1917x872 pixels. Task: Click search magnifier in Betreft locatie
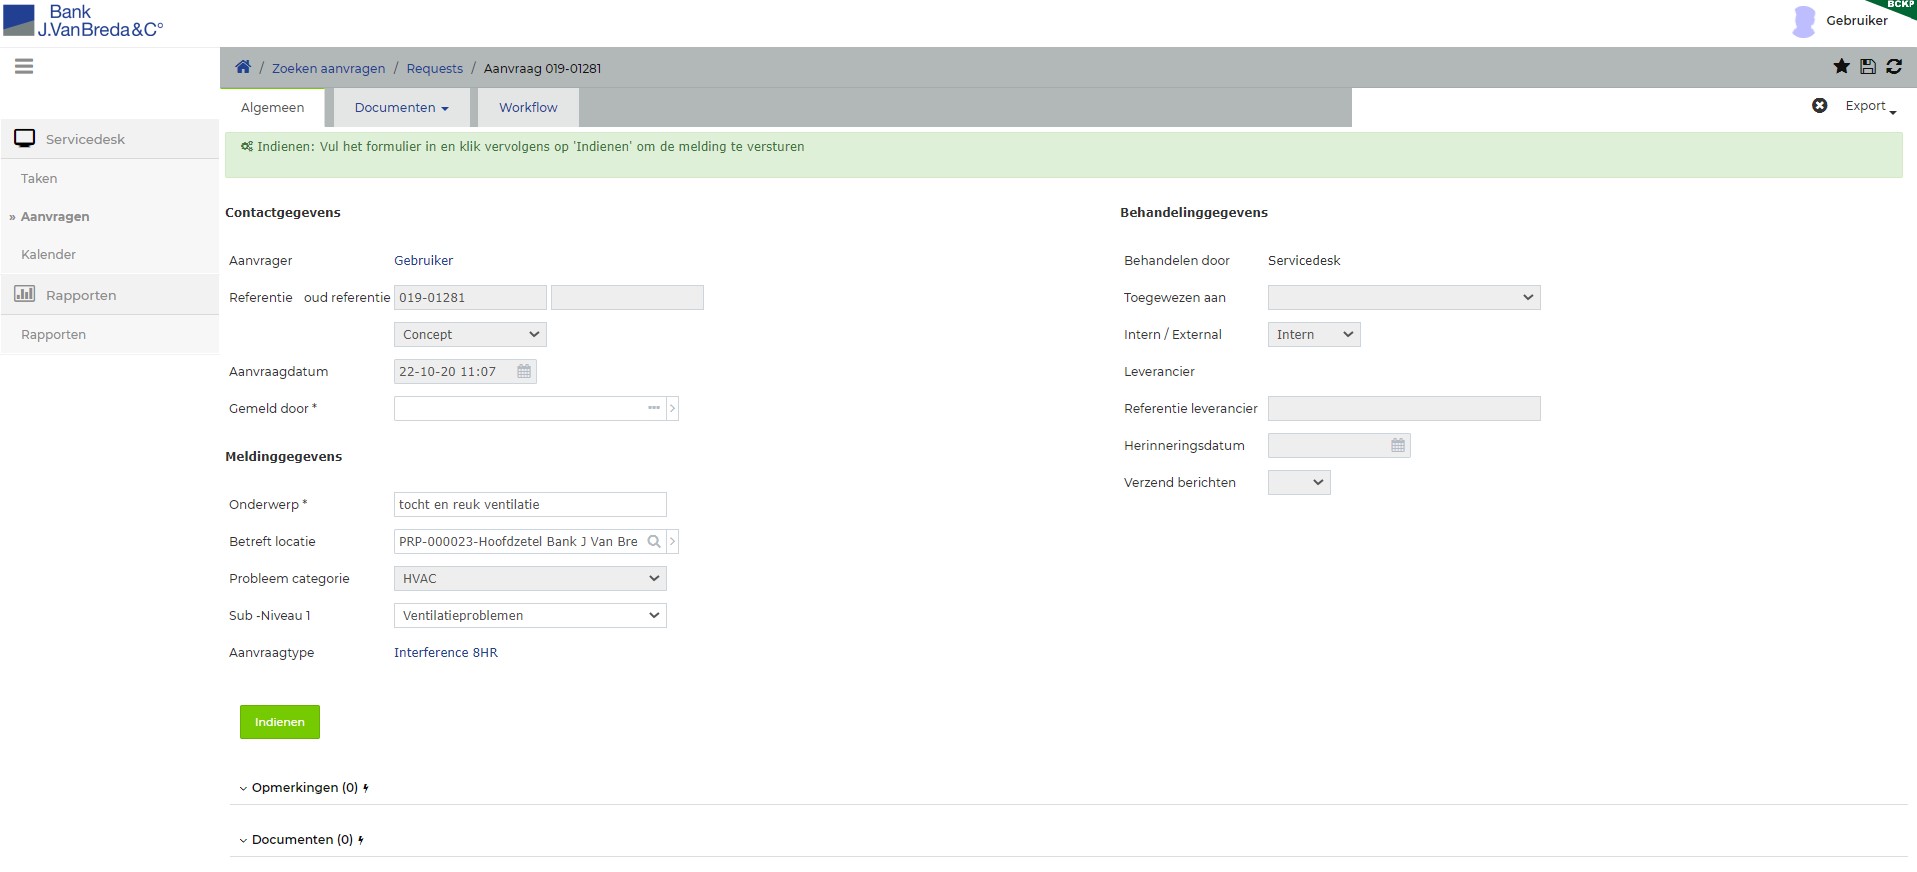pos(654,542)
